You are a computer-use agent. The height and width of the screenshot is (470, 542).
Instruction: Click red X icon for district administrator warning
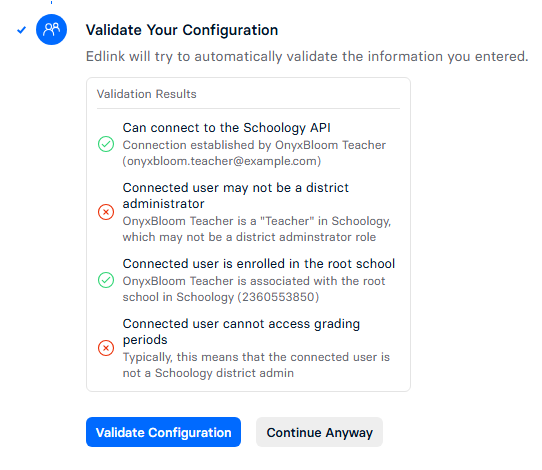tap(106, 212)
